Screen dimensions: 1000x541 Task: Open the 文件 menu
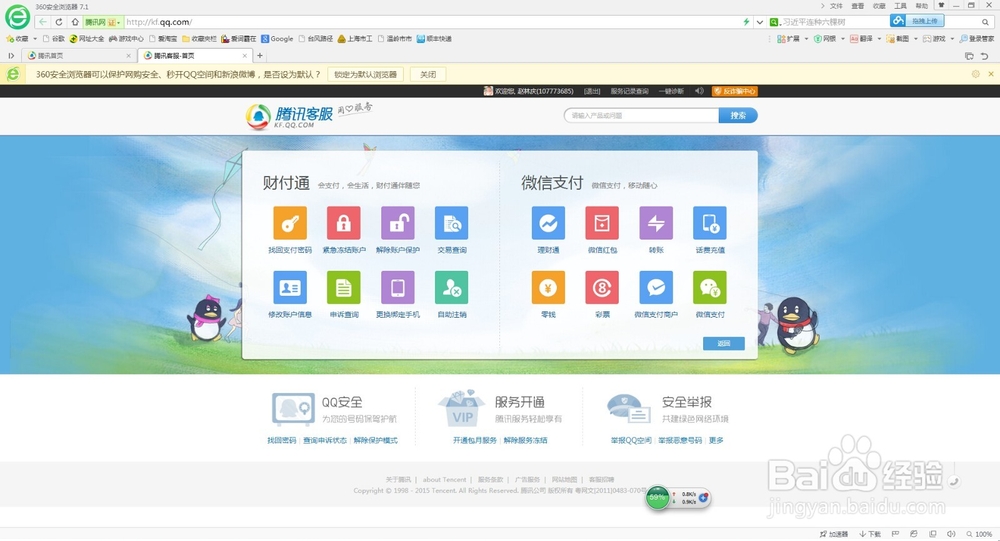(836, 6)
